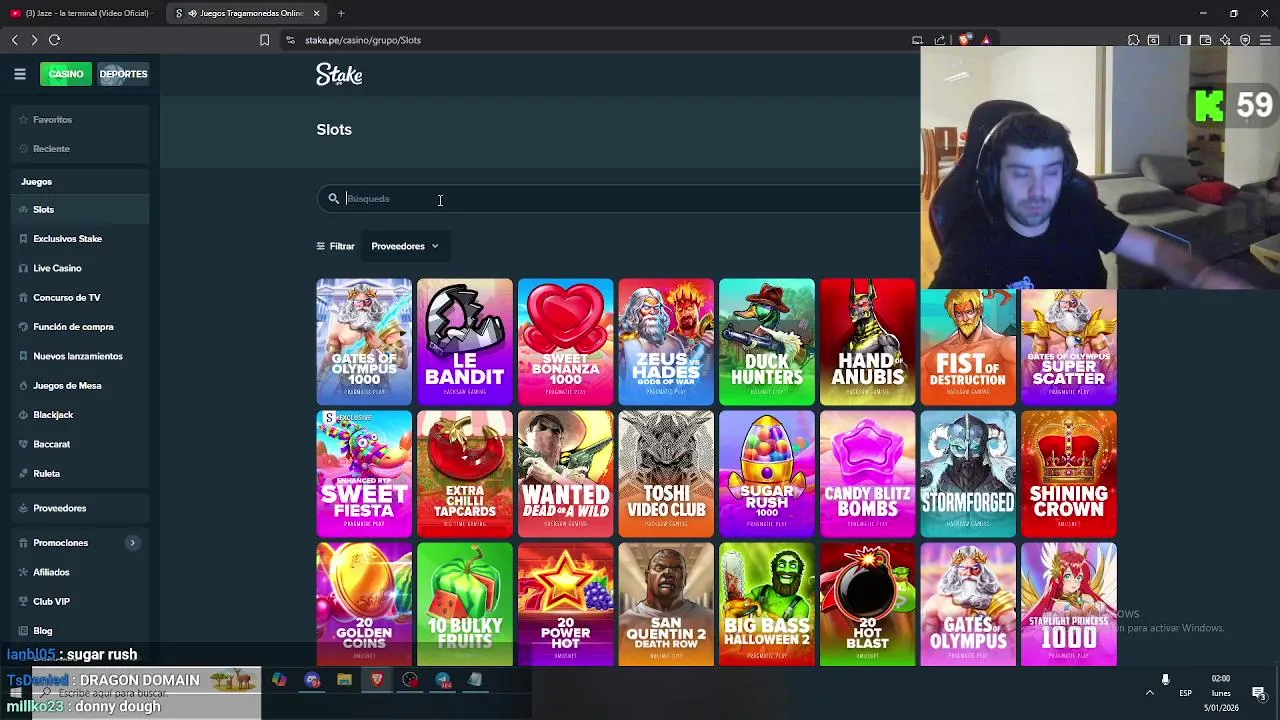Open Starlight Princess 1000 game
This screenshot has width=1280, height=720.
1069,604
